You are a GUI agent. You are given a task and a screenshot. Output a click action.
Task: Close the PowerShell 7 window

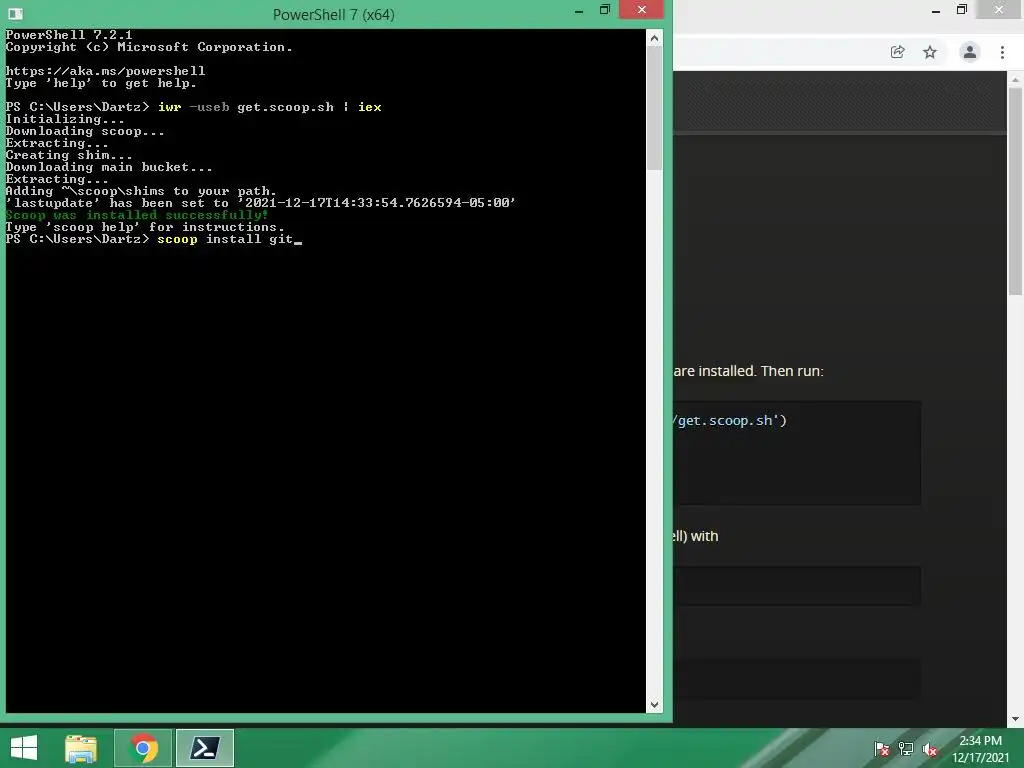coord(641,10)
